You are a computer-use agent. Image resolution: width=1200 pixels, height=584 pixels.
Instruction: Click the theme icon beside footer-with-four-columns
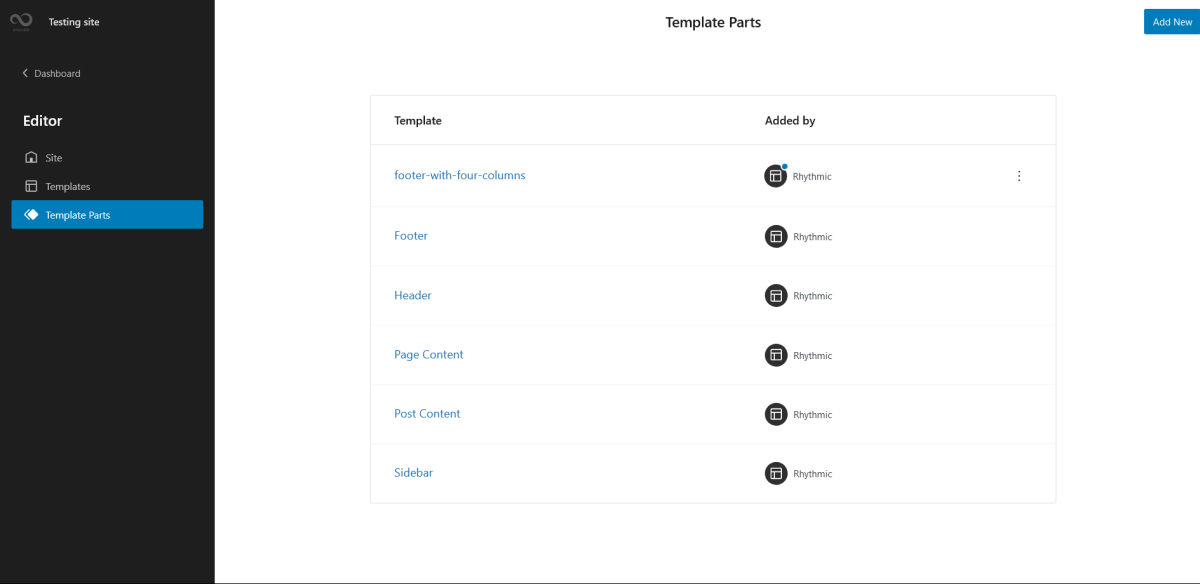776,176
